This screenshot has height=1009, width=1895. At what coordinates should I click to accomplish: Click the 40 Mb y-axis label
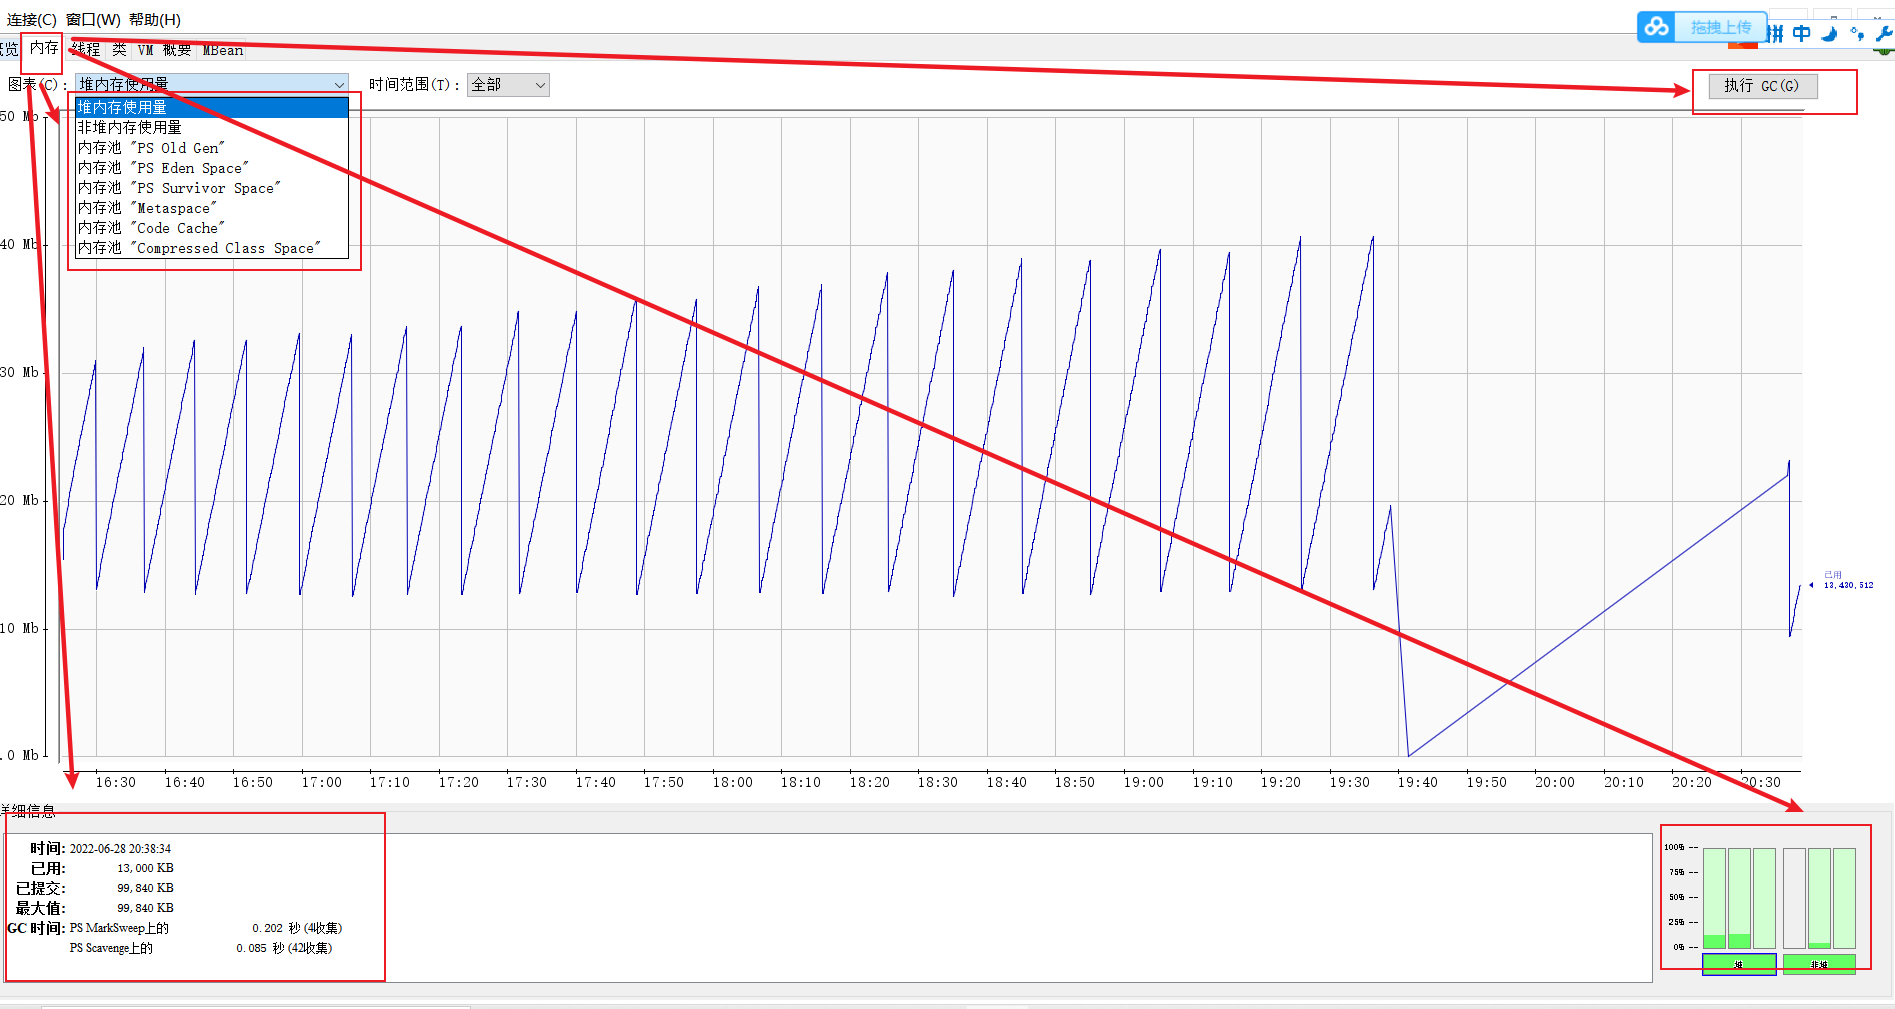tap(19, 245)
